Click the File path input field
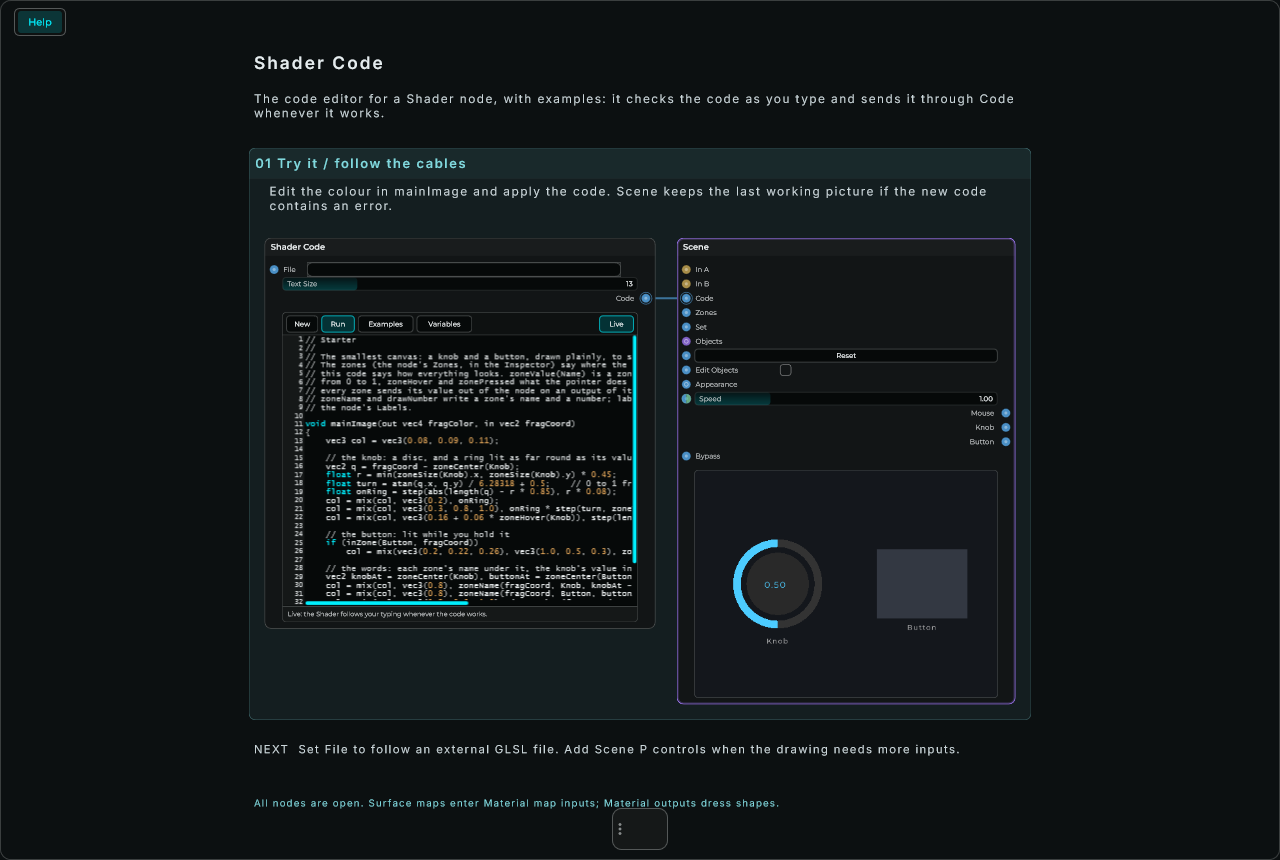The height and width of the screenshot is (860, 1280). (x=464, y=269)
